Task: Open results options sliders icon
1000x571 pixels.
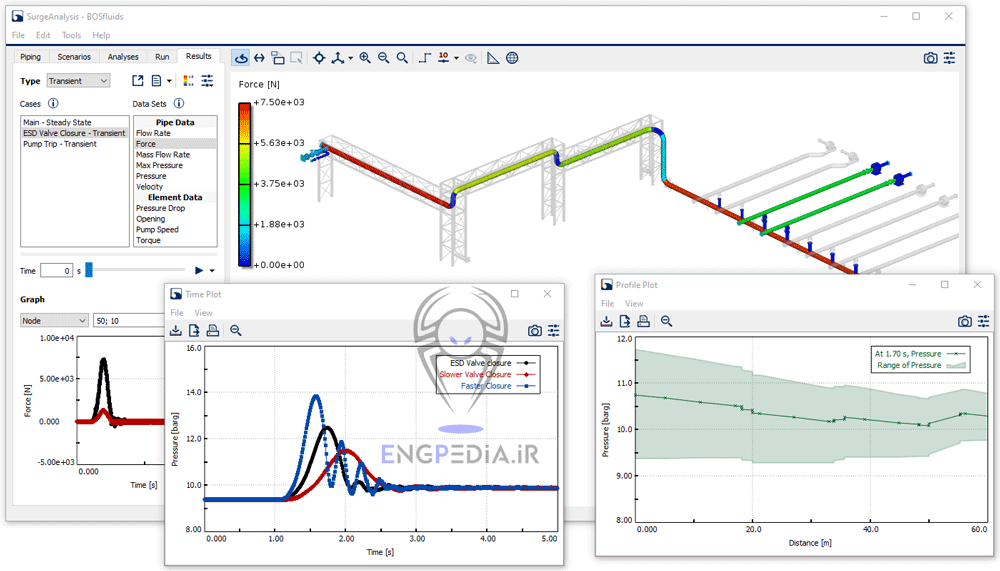Action: (207, 80)
